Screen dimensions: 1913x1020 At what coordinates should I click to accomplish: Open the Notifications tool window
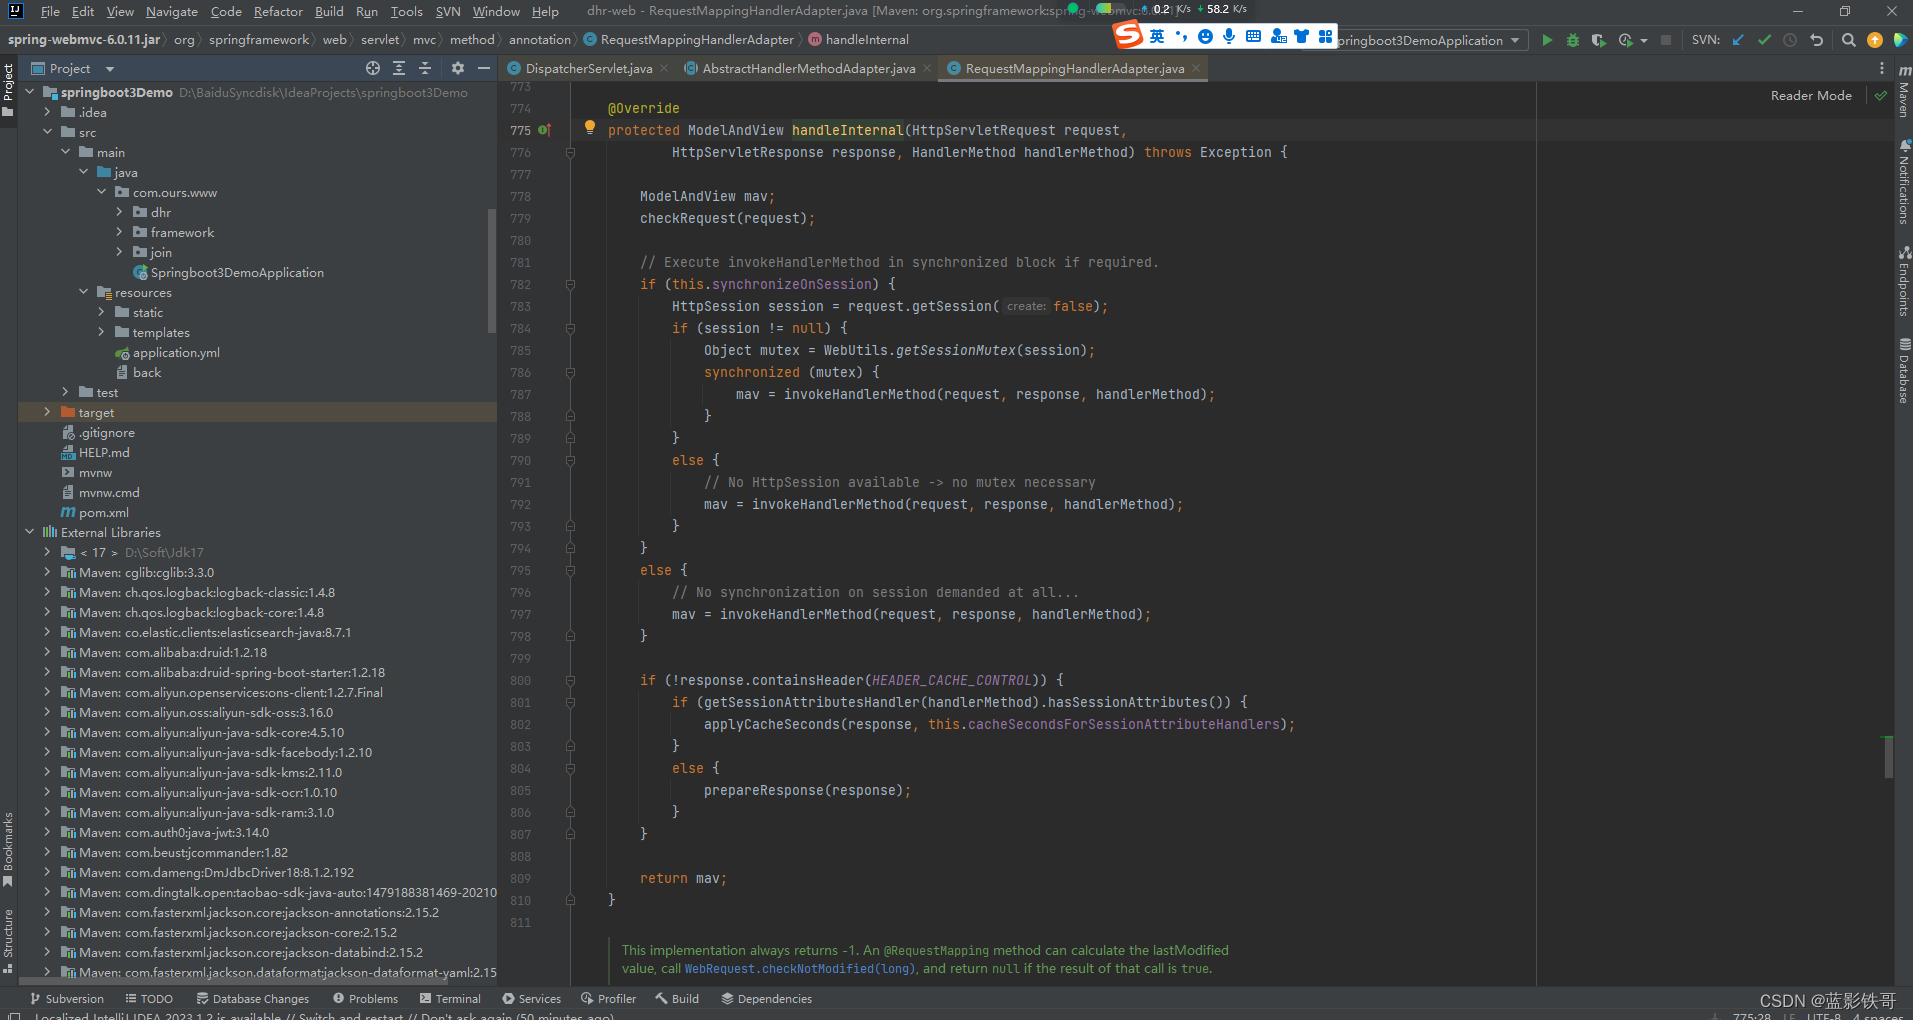pos(1904,182)
